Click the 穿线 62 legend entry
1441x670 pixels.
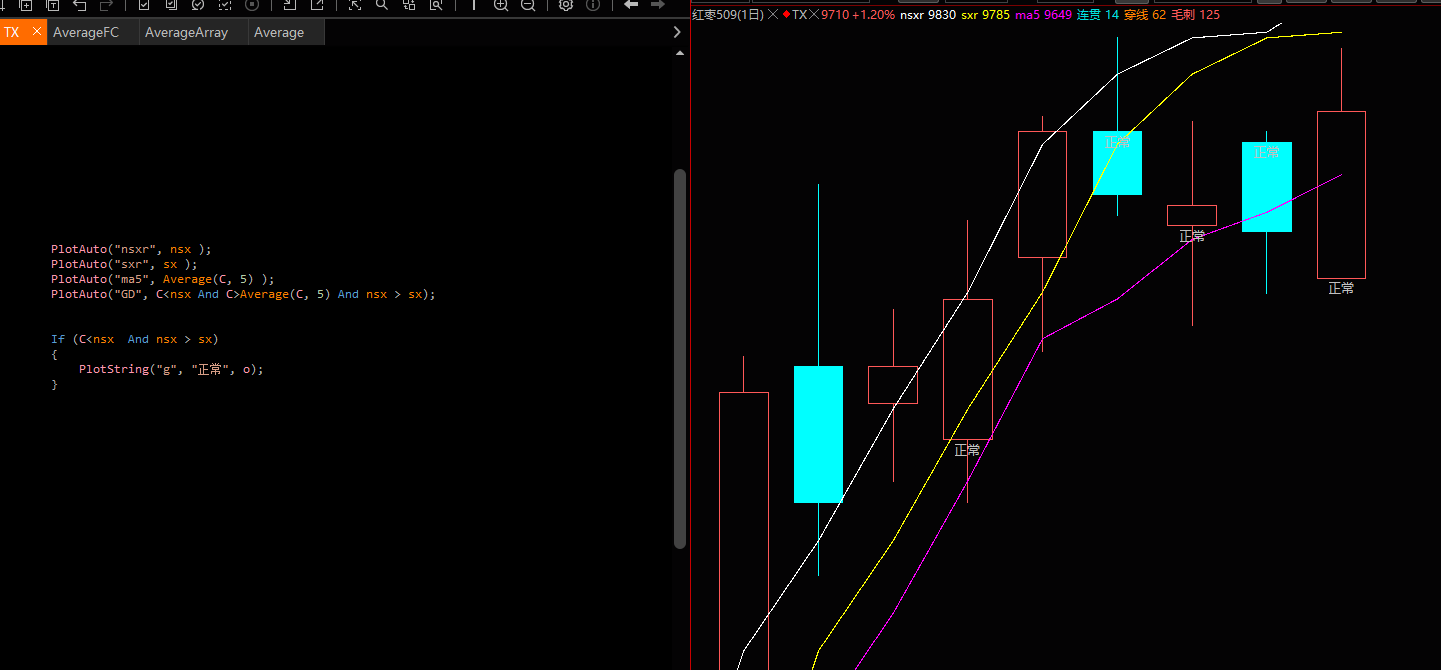[1145, 15]
